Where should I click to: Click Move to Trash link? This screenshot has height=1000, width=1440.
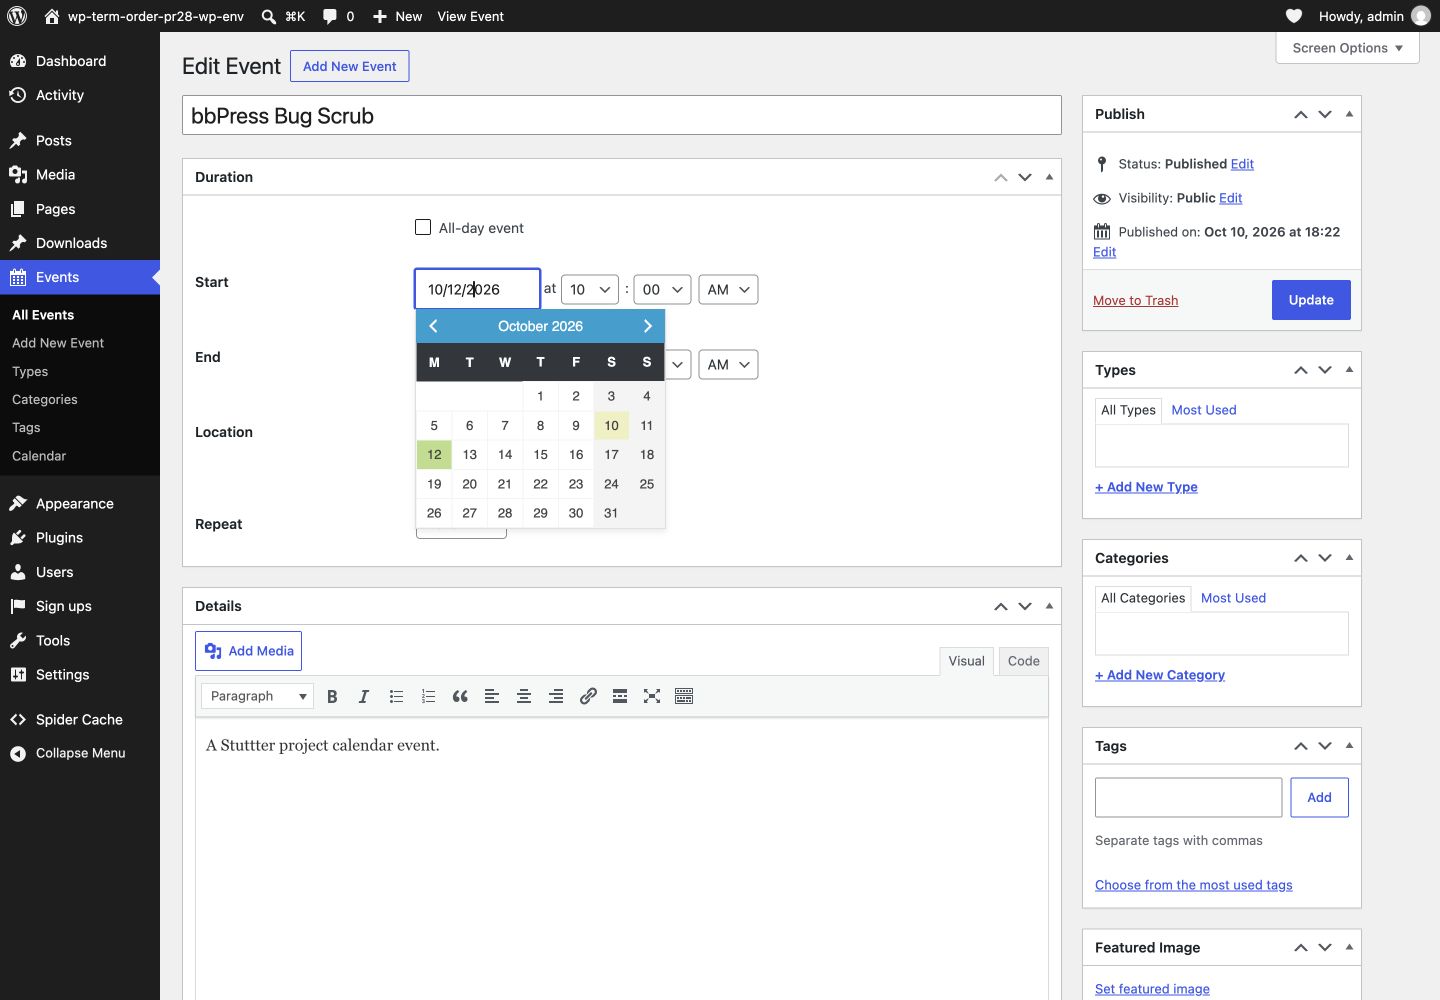(x=1135, y=300)
